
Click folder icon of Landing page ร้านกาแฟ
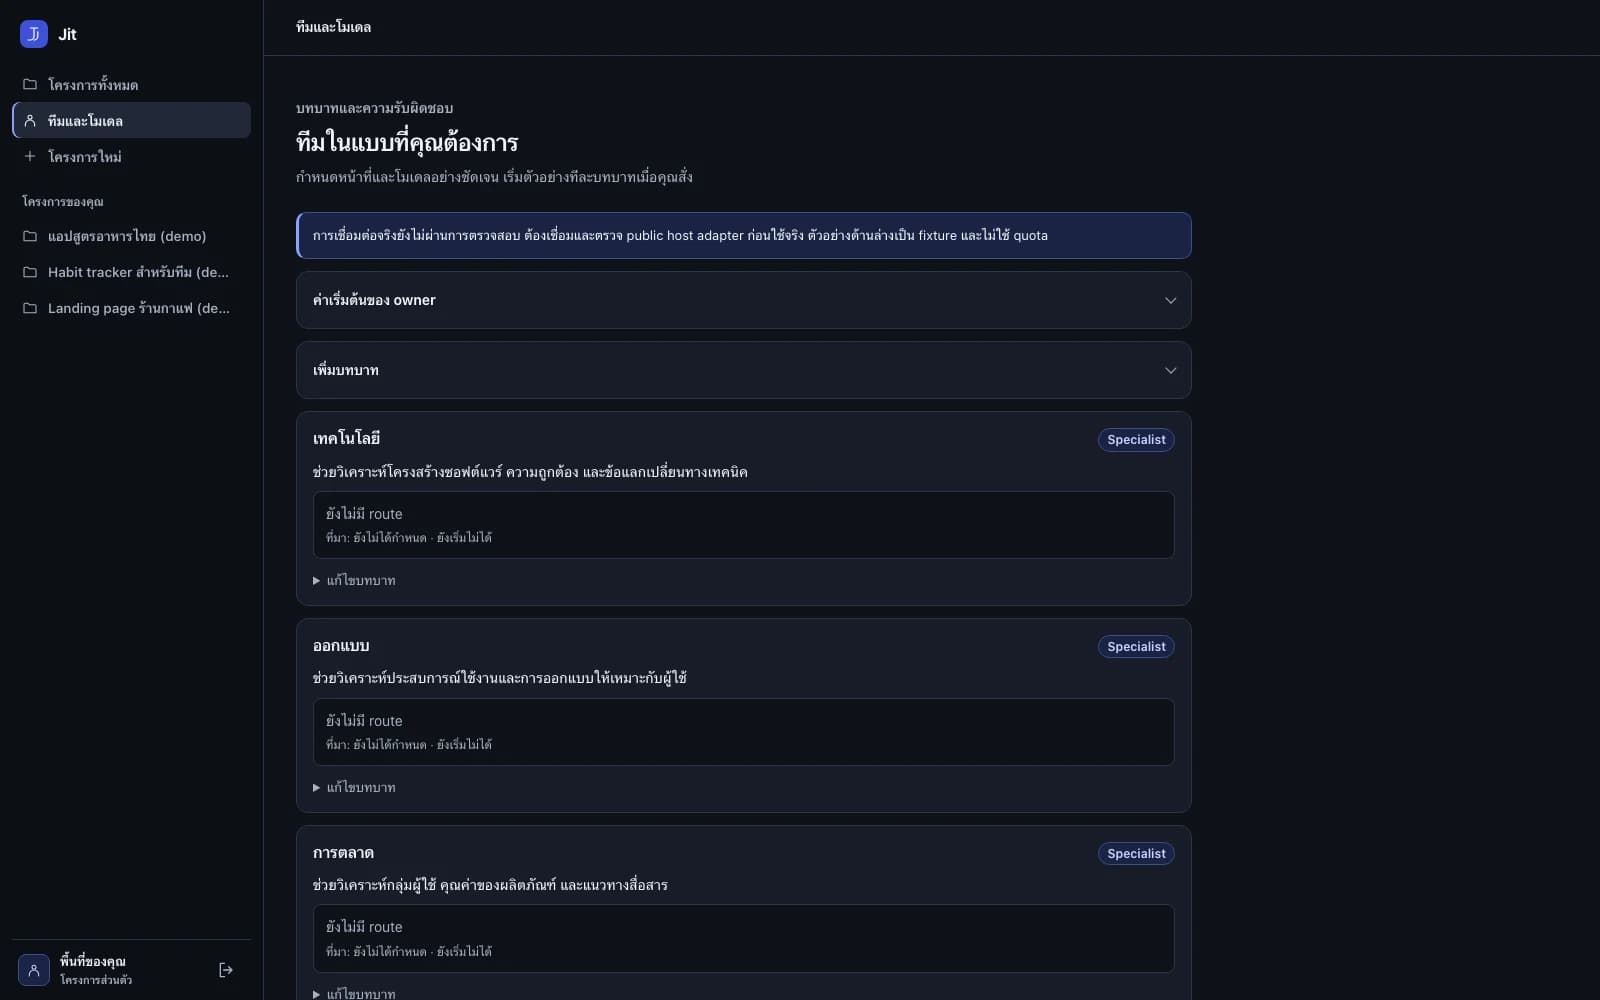coord(30,308)
